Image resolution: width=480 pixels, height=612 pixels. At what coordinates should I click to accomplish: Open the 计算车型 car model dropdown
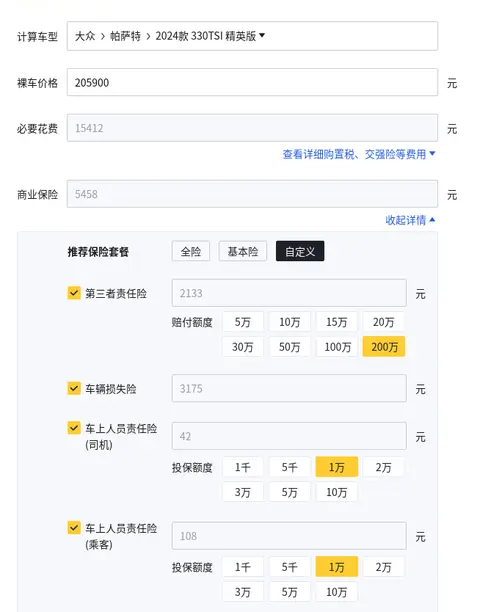pyautogui.click(x=252, y=36)
